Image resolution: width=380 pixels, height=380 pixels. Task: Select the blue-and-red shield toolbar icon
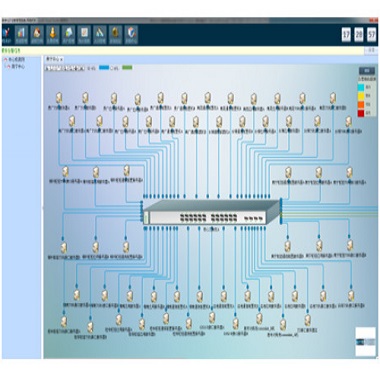(x=132, y=35)
